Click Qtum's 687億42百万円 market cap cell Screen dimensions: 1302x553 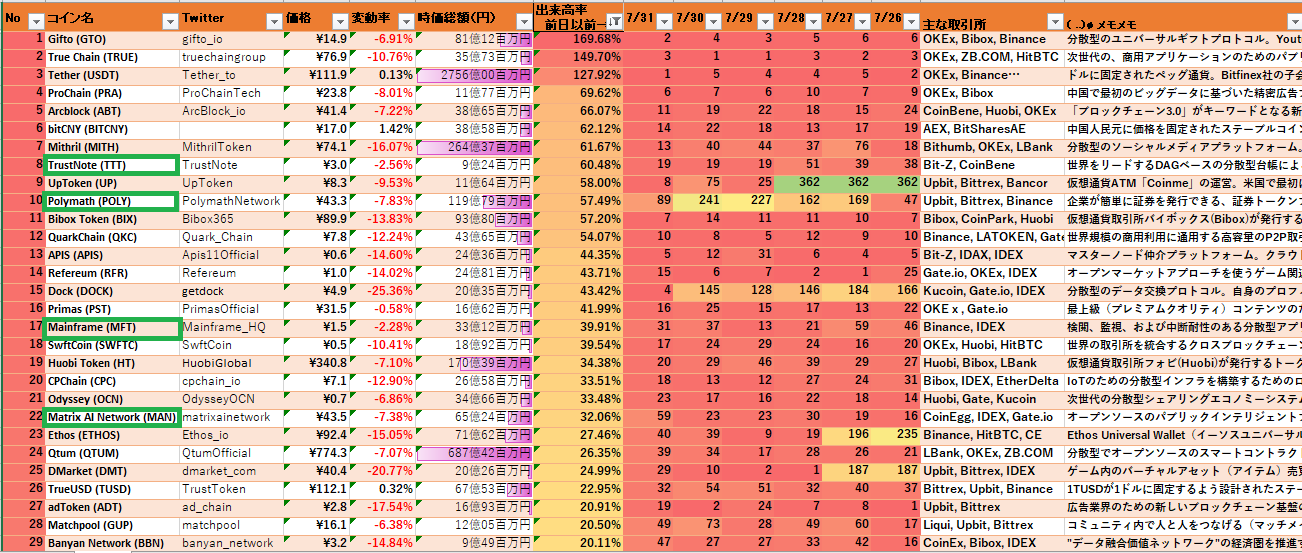(475, 453)
